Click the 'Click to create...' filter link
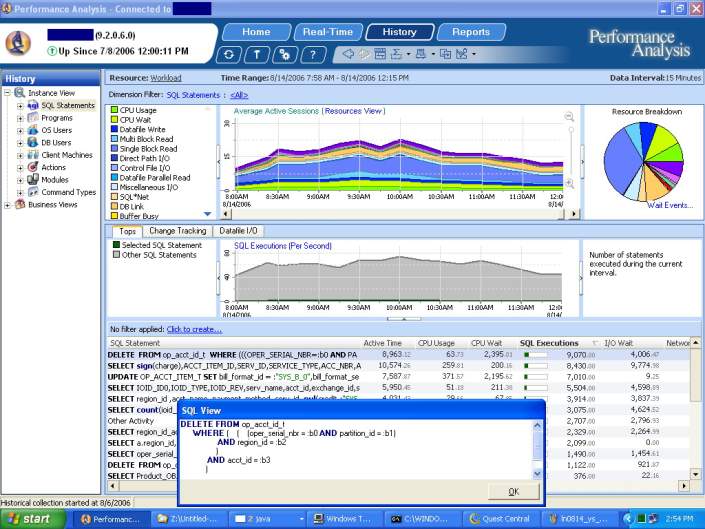The width and height of the screenshot is (705, 529). coord(194,329)
